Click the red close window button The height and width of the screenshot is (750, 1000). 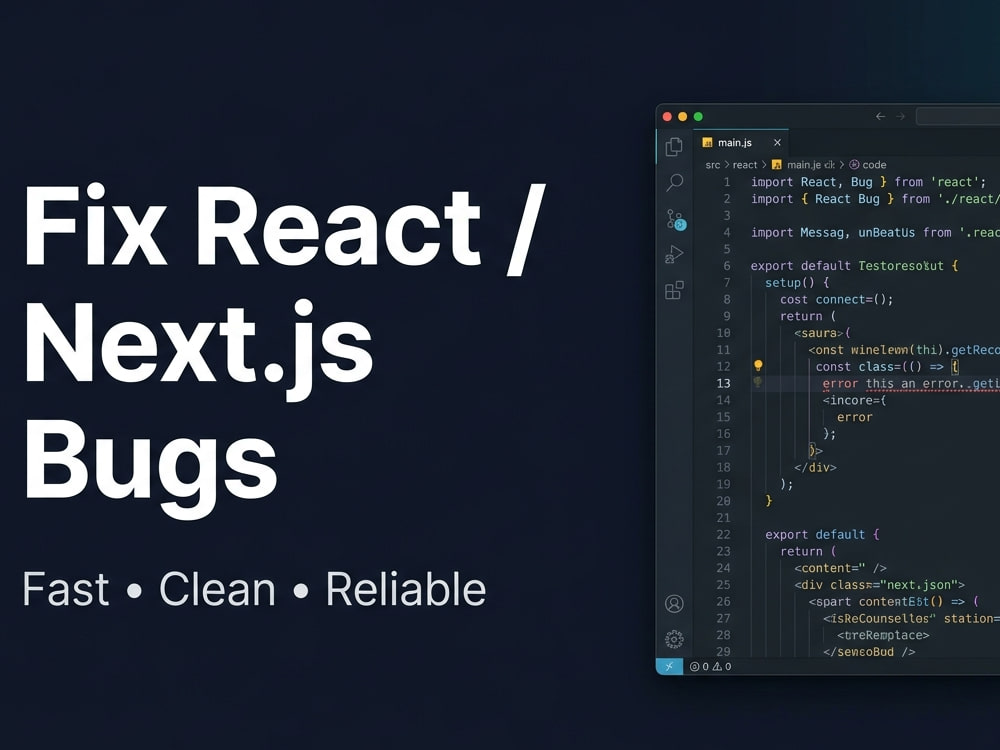[667, 116]
